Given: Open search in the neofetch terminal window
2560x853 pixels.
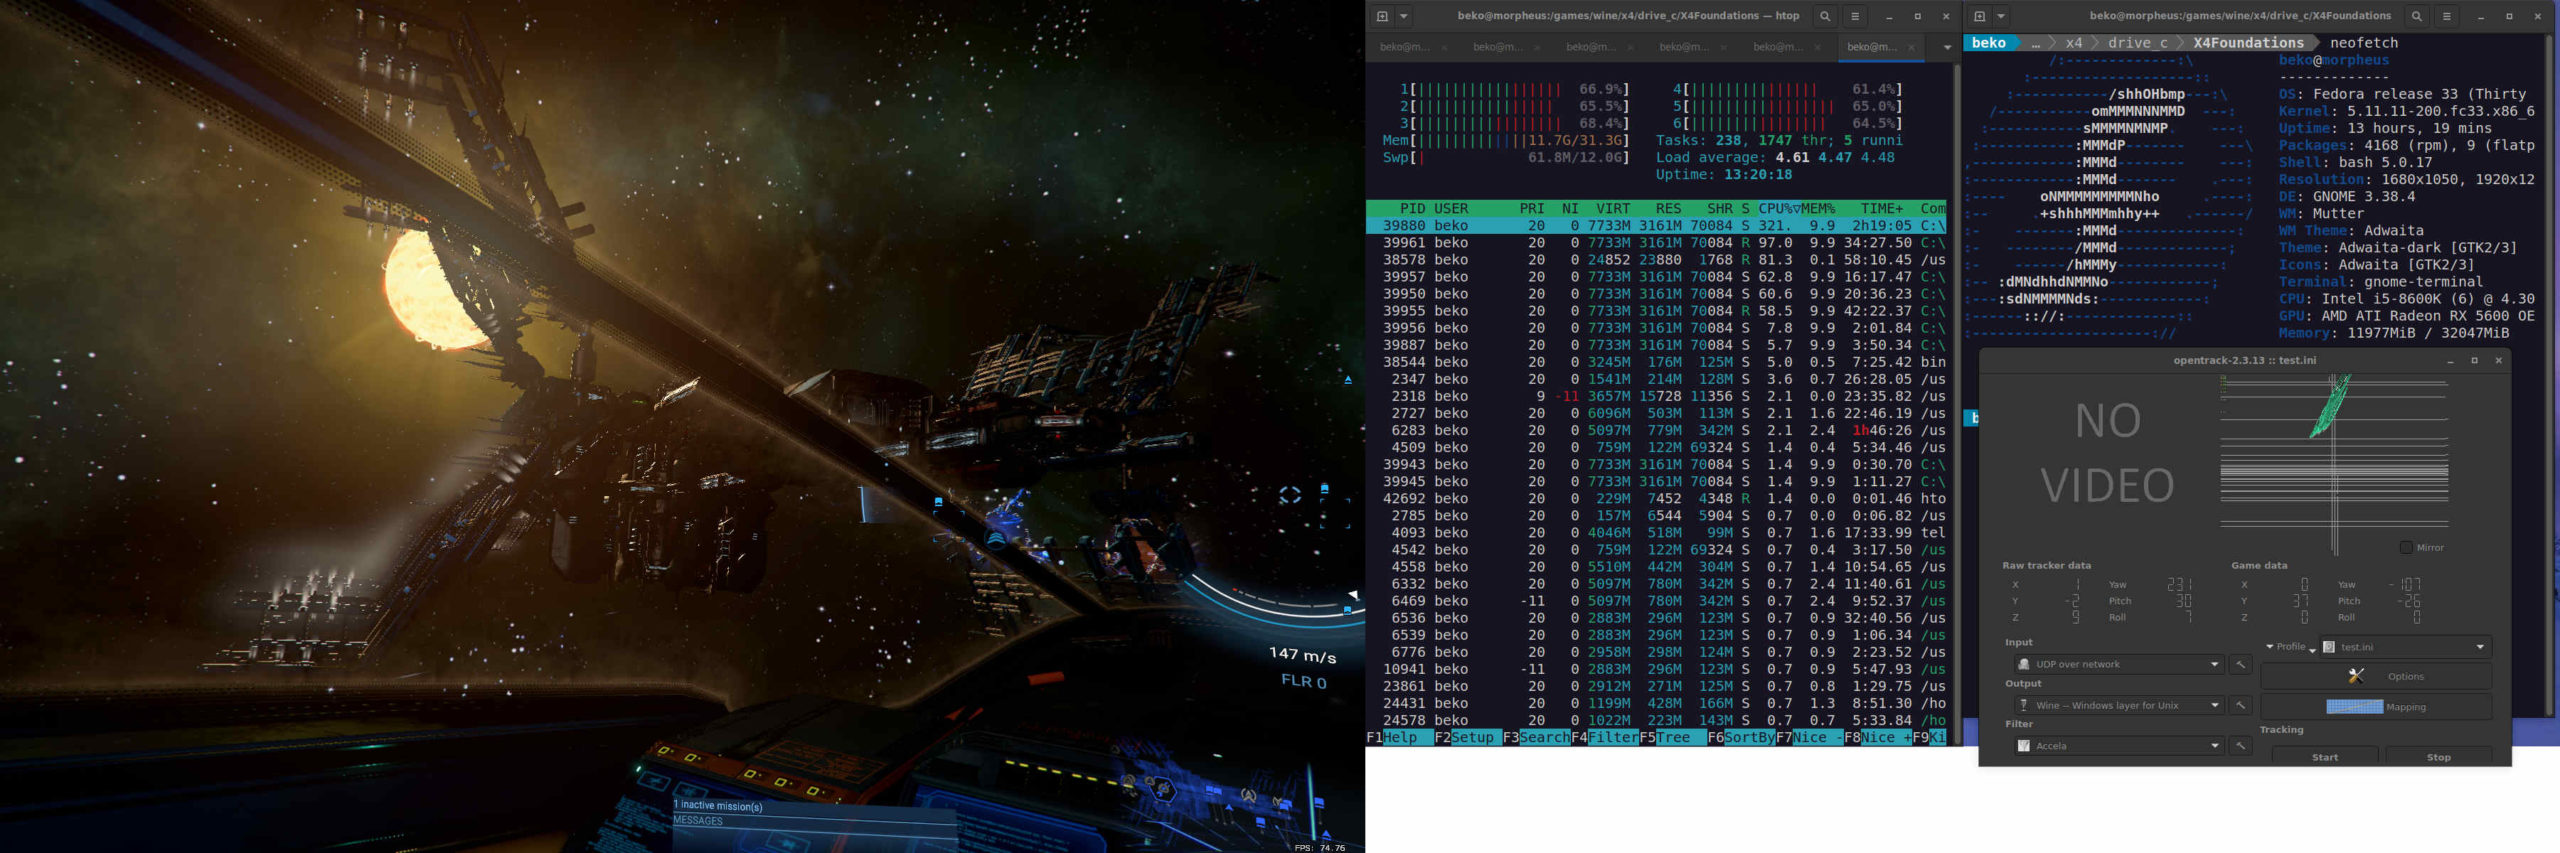Looking at the screenshot, I should [x=2417, y=16].
